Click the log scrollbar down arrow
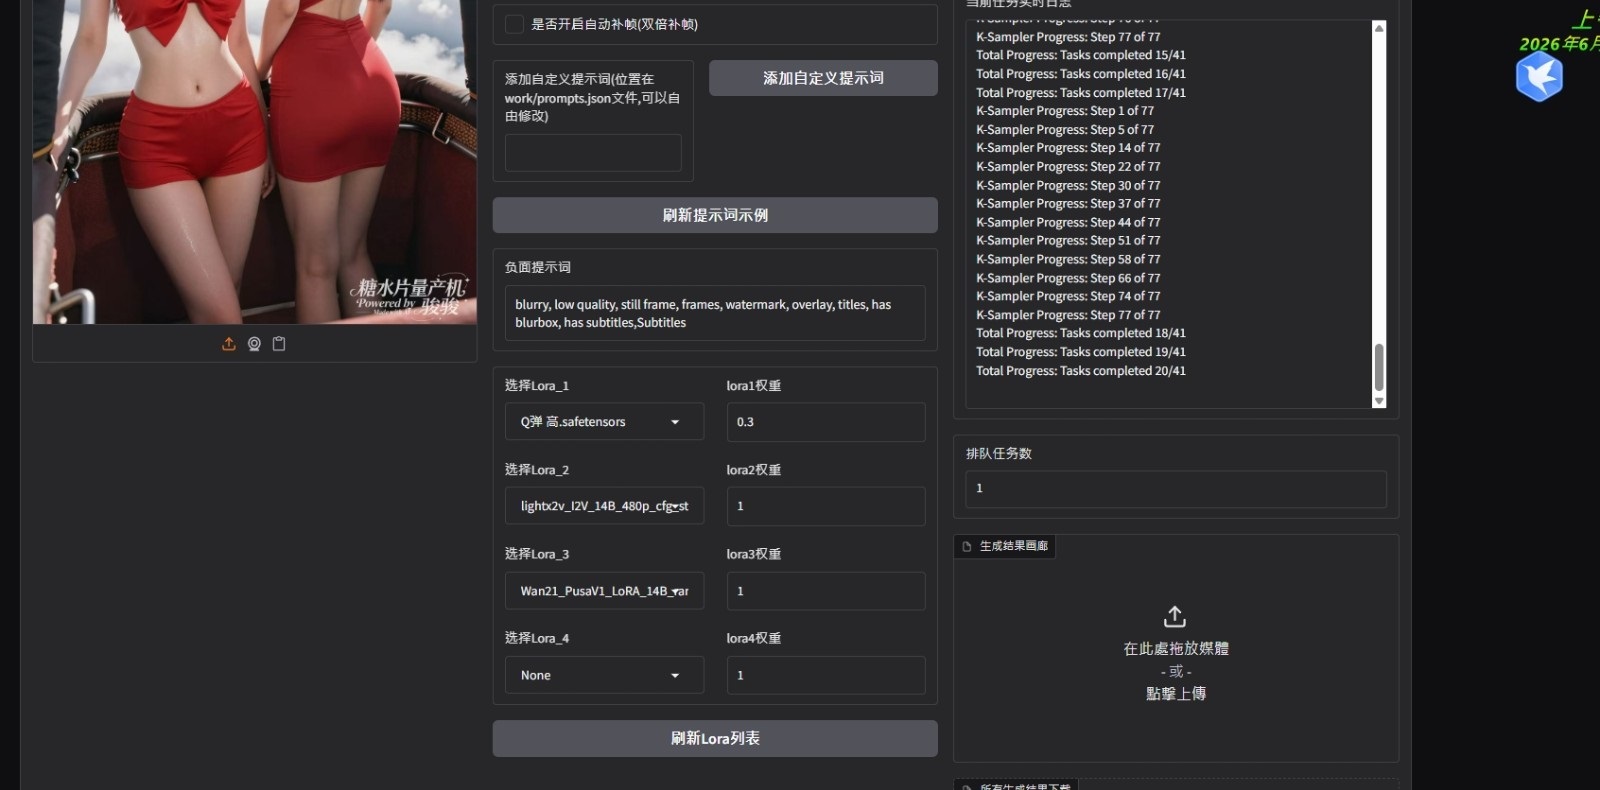Viewport: 1600px width, 790px height. (x=1379, y=401)
